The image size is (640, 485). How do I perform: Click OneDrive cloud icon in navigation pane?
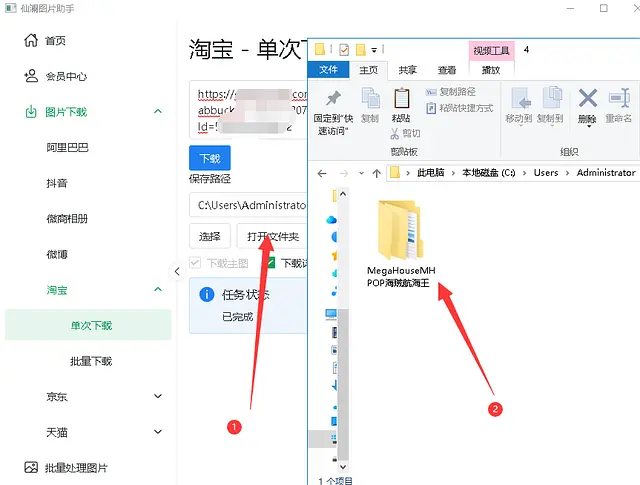331,220
